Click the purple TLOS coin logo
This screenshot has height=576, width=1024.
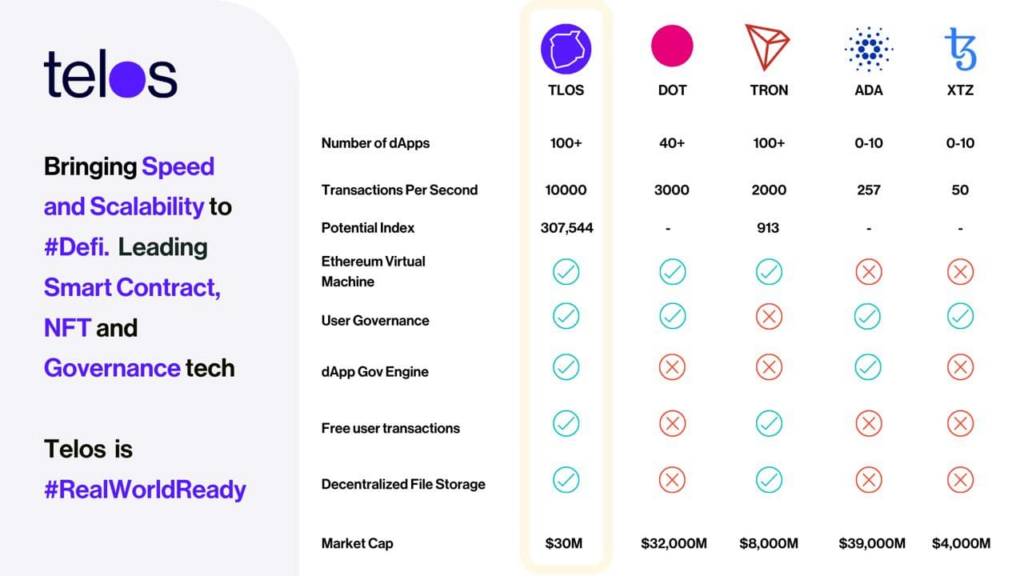pyautogui.click(x=566, y=48)
